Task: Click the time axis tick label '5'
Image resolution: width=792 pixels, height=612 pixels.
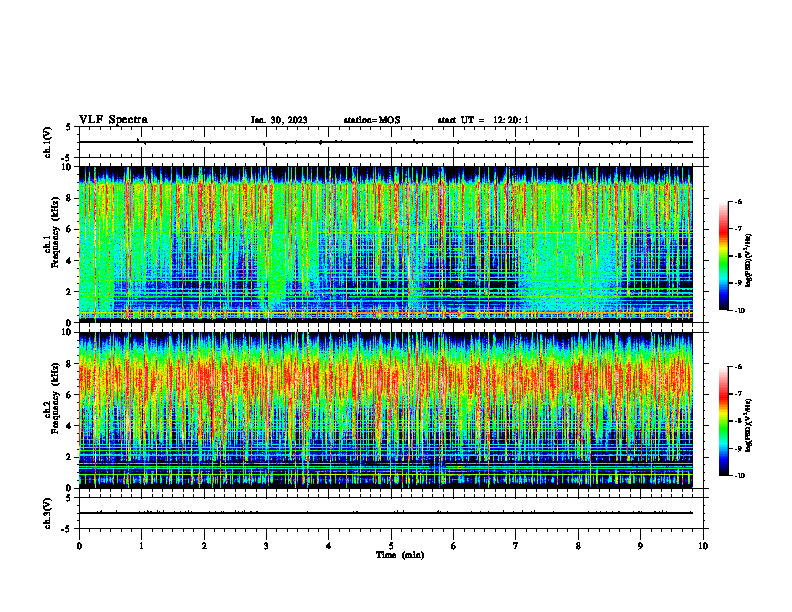Action: pos(391,546)
